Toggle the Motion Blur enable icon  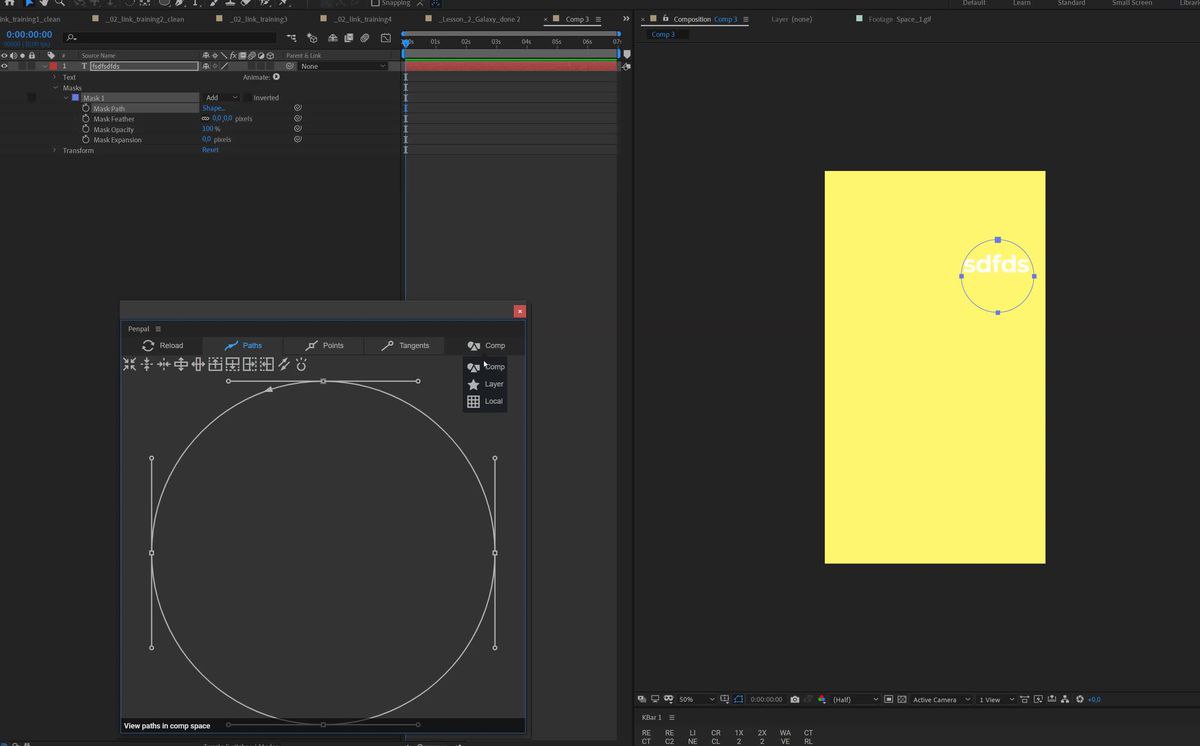[x=366, y=38]
